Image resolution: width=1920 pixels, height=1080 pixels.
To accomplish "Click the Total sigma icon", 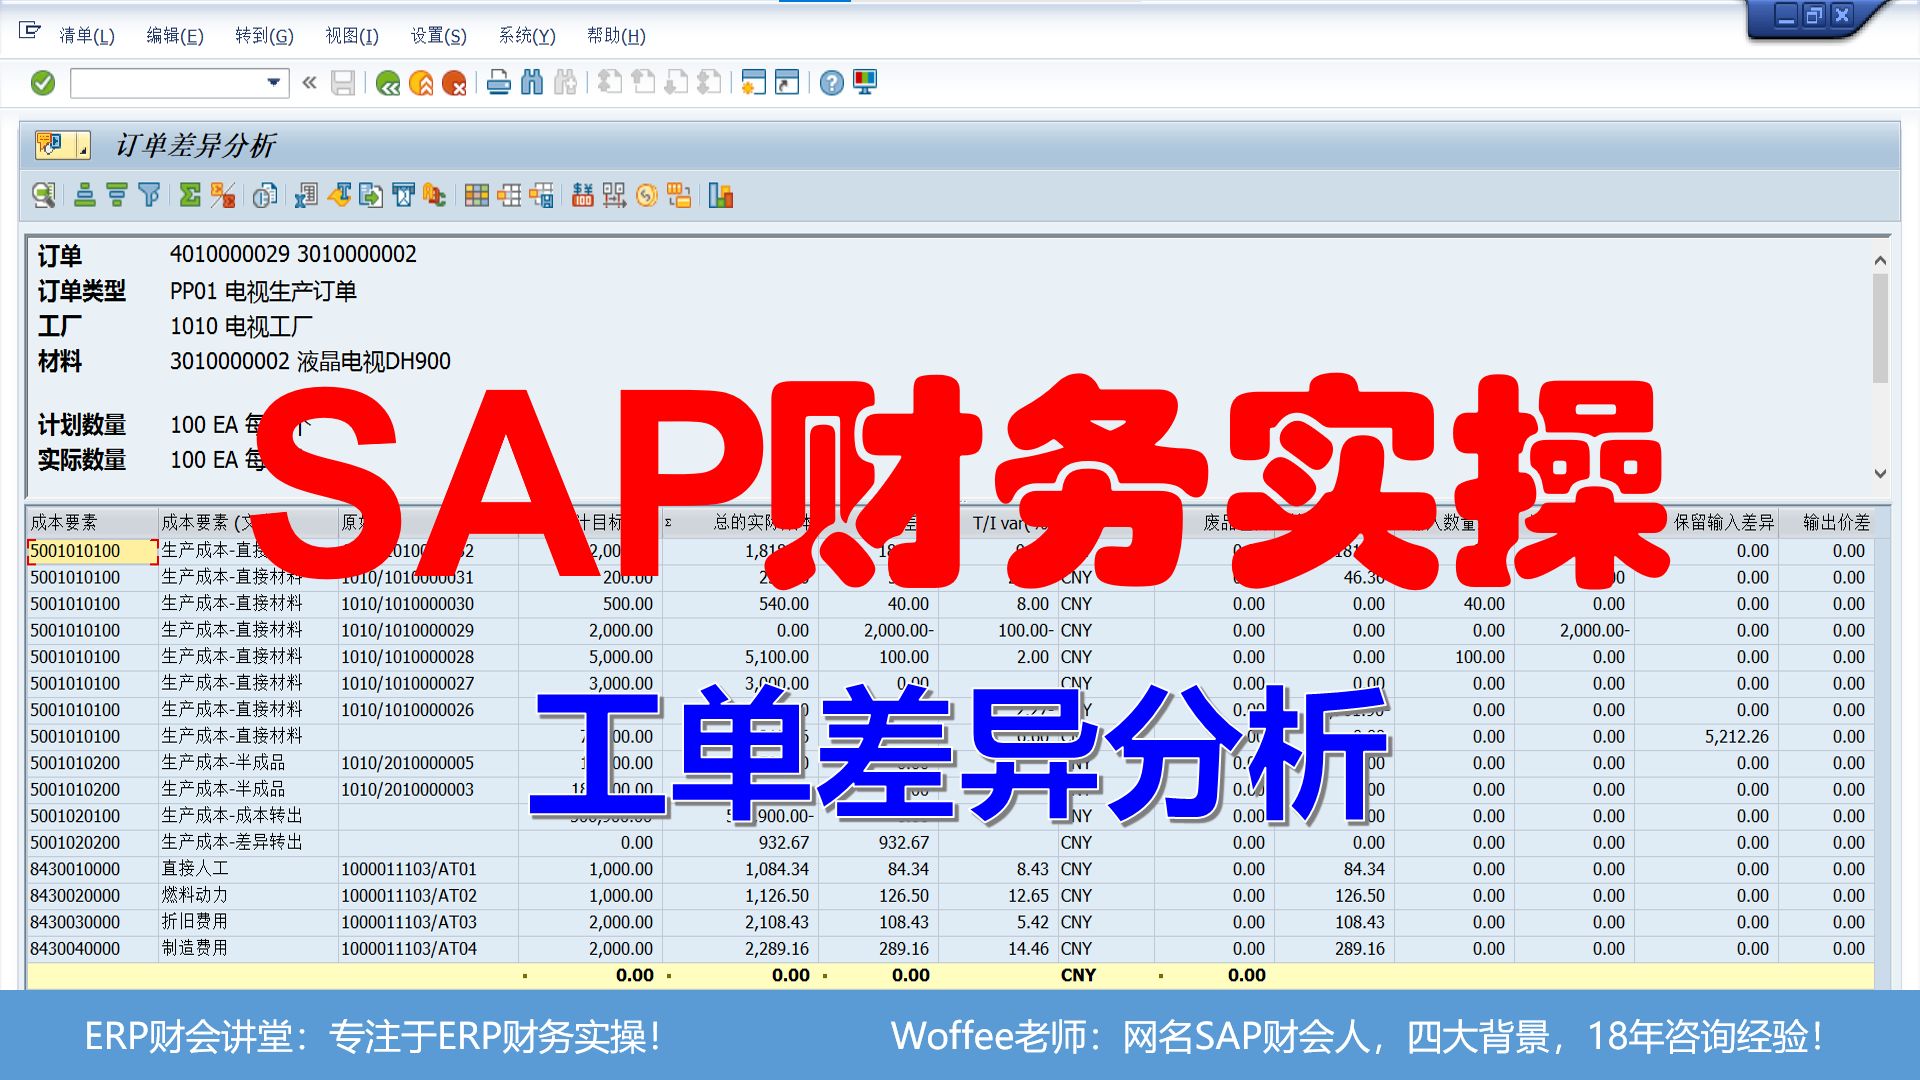I will 190,195.
